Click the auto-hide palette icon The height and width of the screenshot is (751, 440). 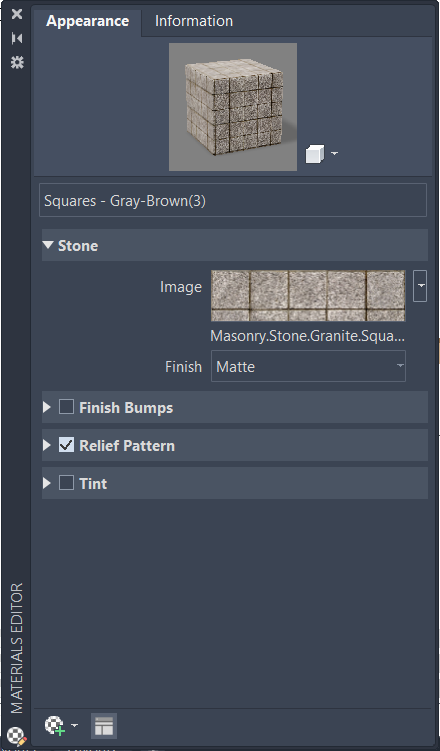[x=17, y=38]
